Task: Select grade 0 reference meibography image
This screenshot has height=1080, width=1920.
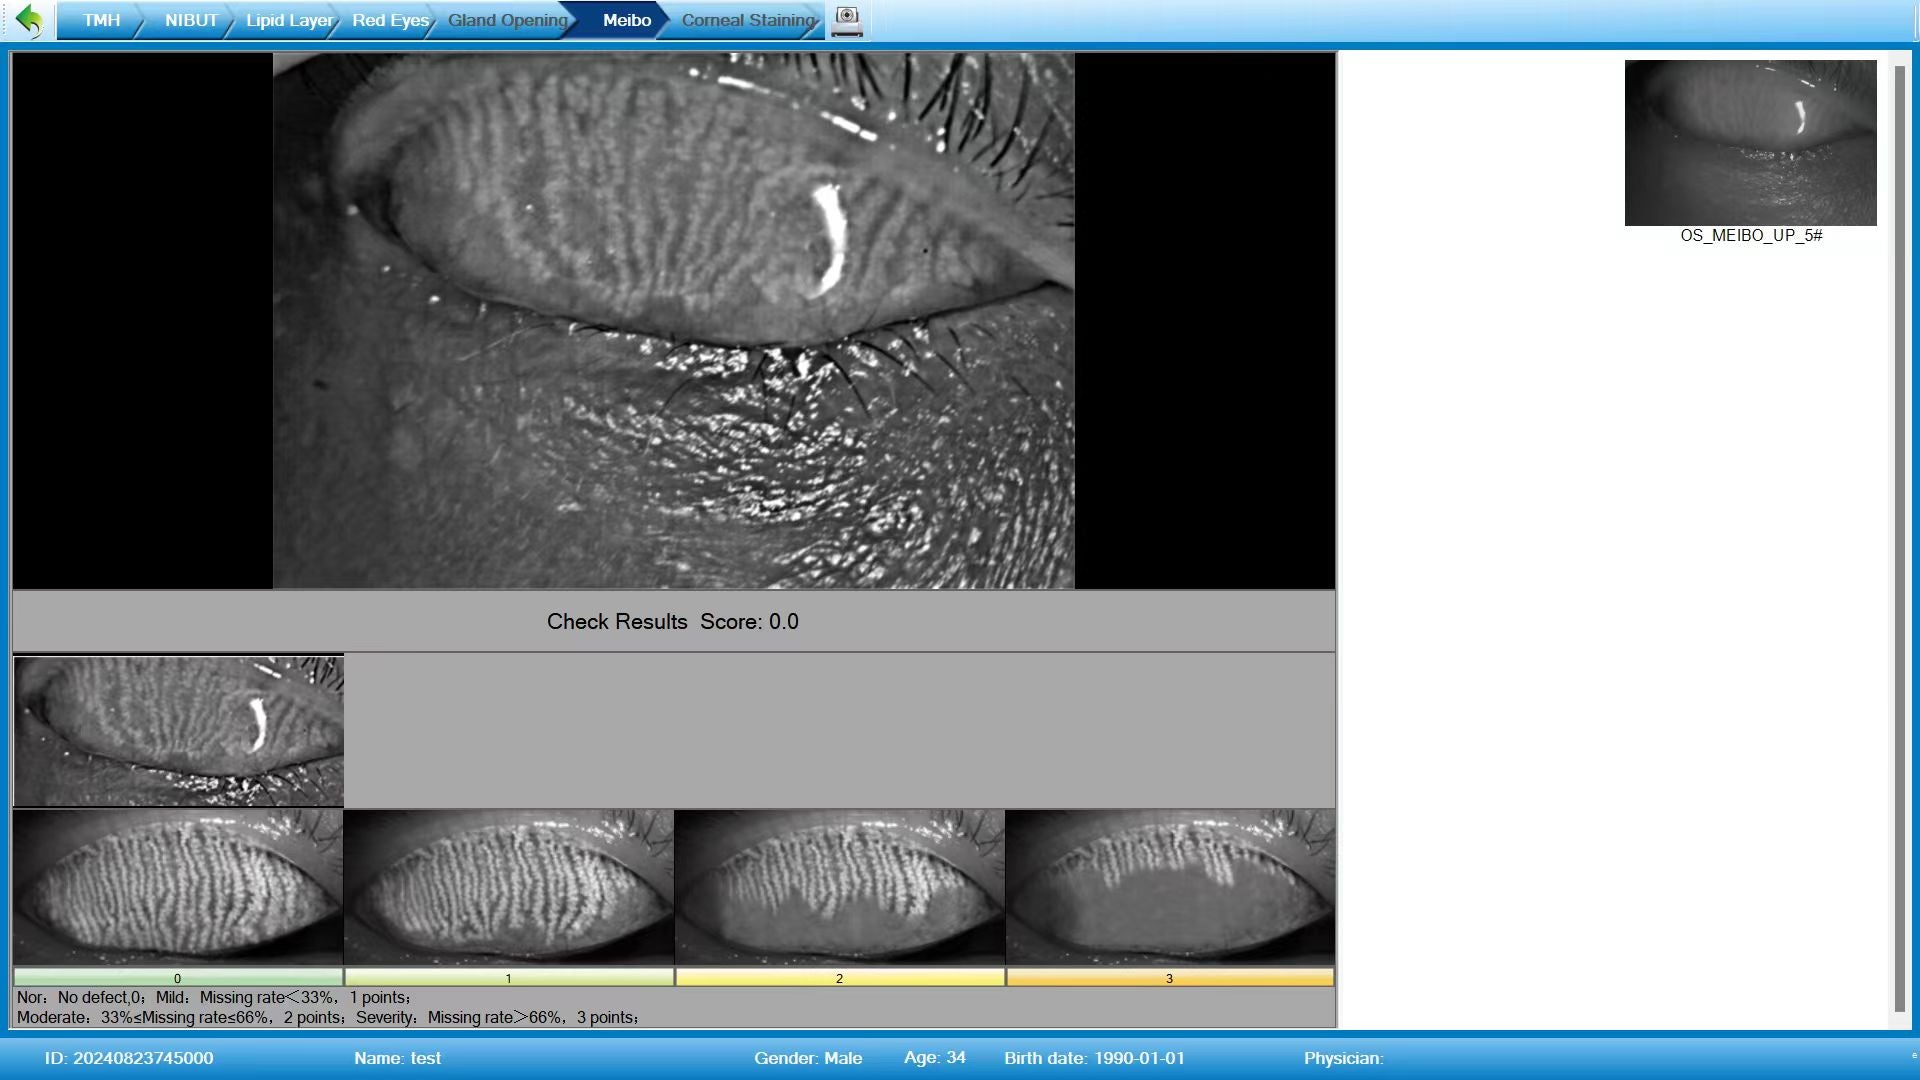Action: point(178,887)
